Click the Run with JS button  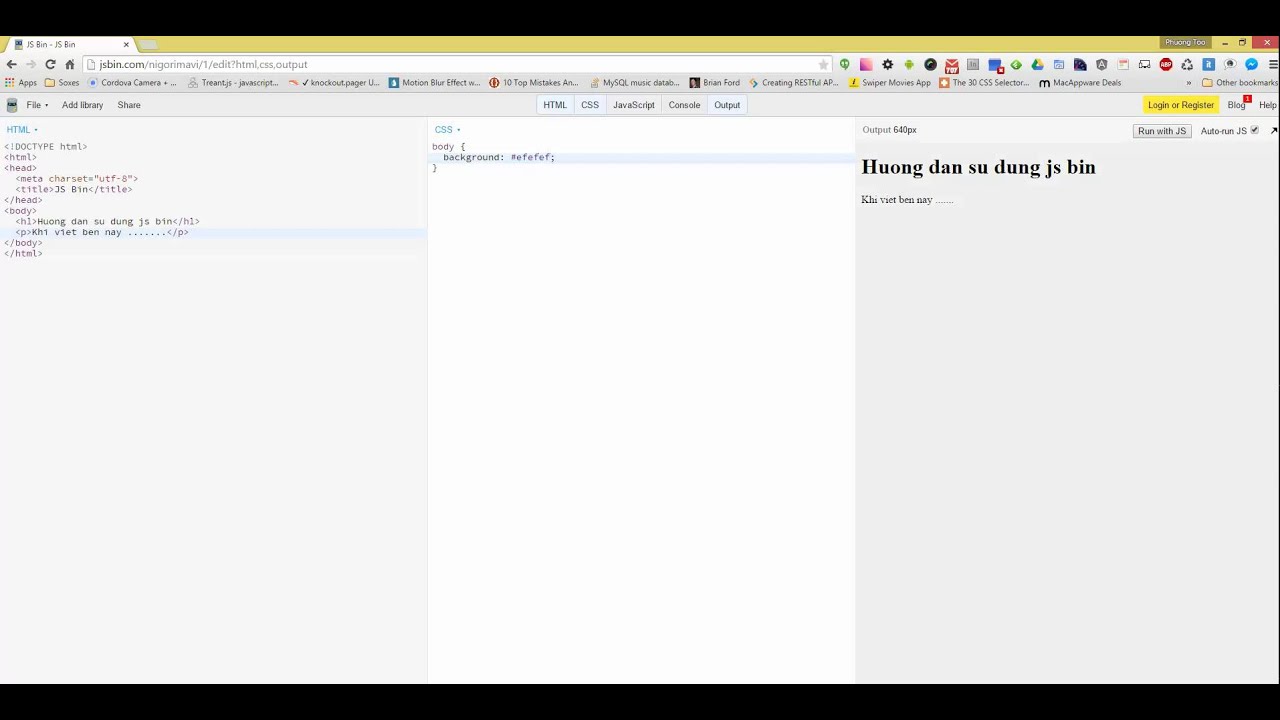pyautogui.click(x=1161, y=131)
